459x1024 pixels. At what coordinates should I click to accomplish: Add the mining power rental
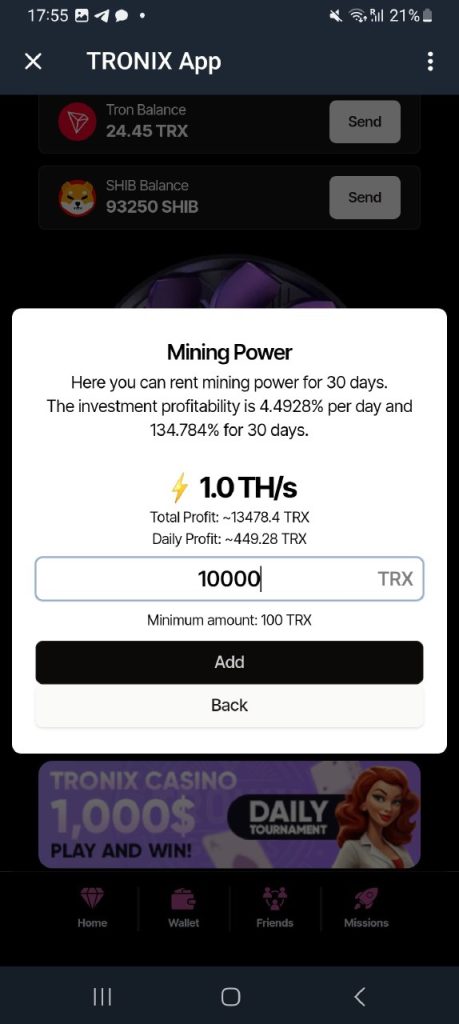(x=229, y=662)
